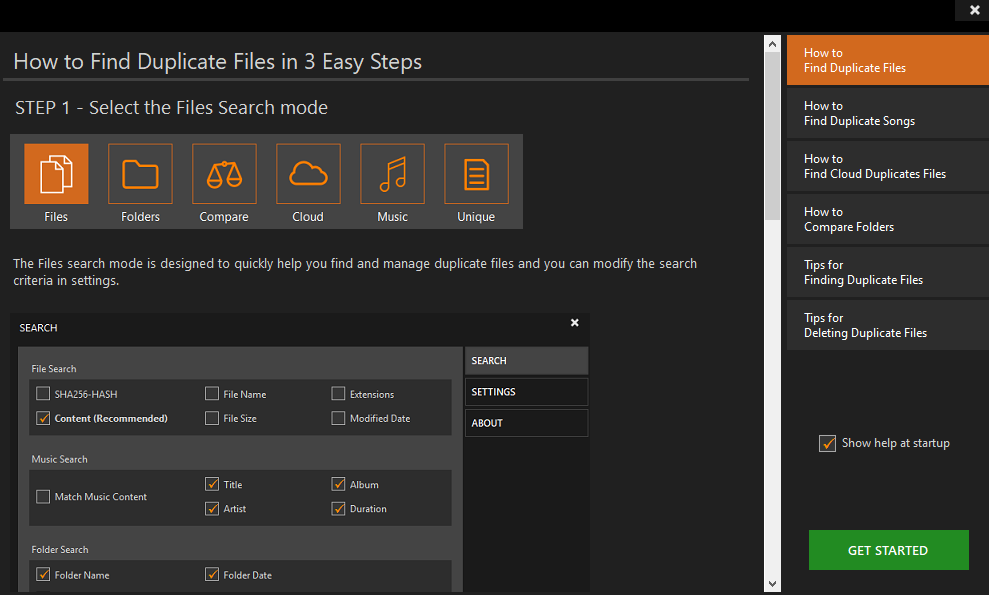The height and width of the screenshot is (595, 989).
Task: Disable Show help at startup checkbox
Action: (827, 443)
